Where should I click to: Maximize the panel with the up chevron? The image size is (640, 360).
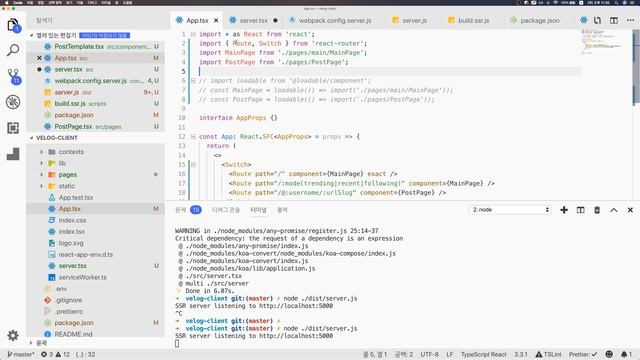[613, 210]
